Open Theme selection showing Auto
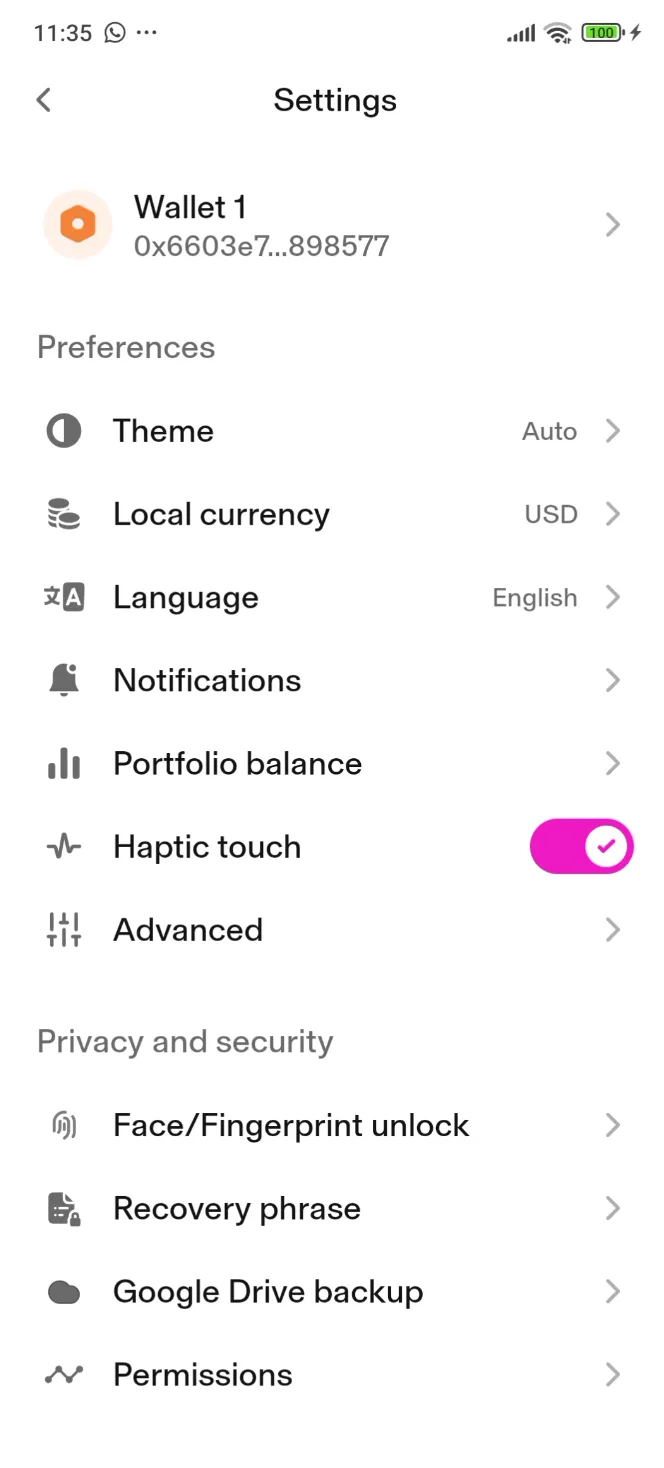The image size is (664, 1468). click(x=550, y=431)
